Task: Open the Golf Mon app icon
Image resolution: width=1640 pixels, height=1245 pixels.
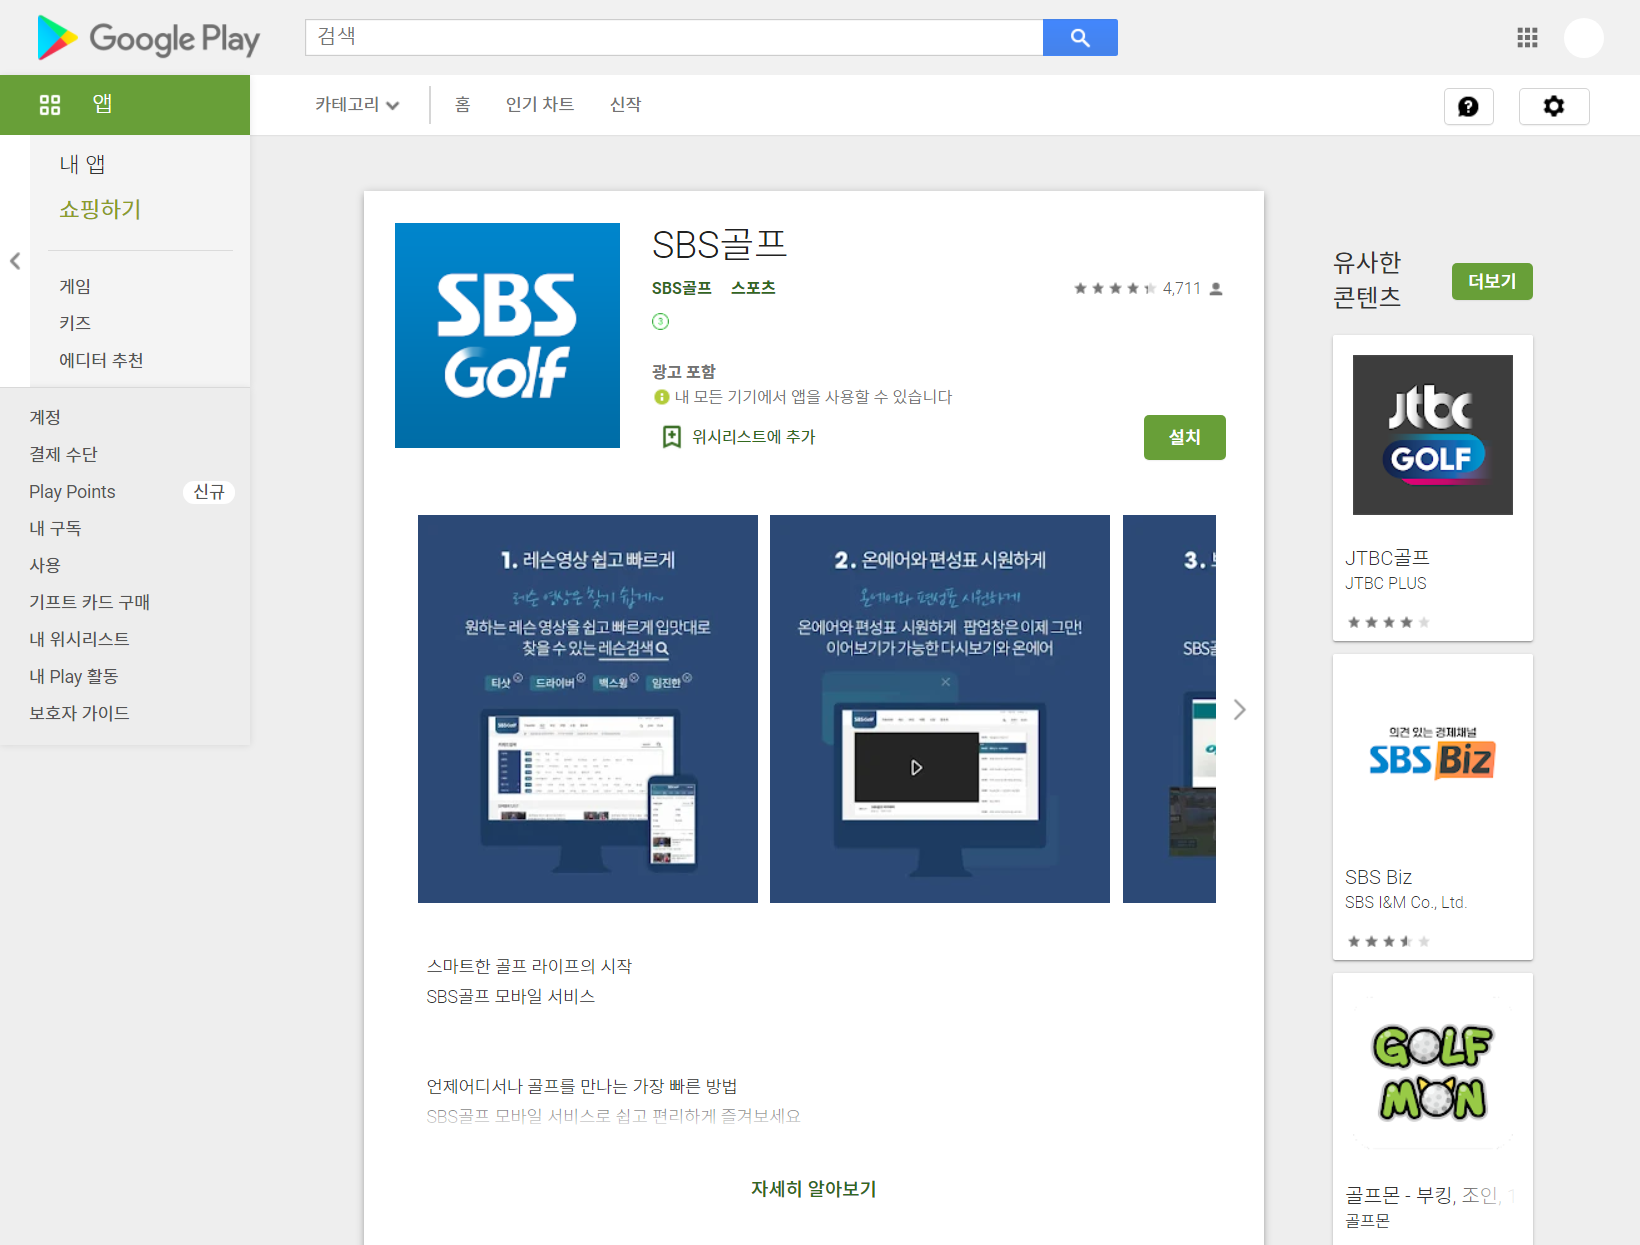Action: point(1433,1073)
